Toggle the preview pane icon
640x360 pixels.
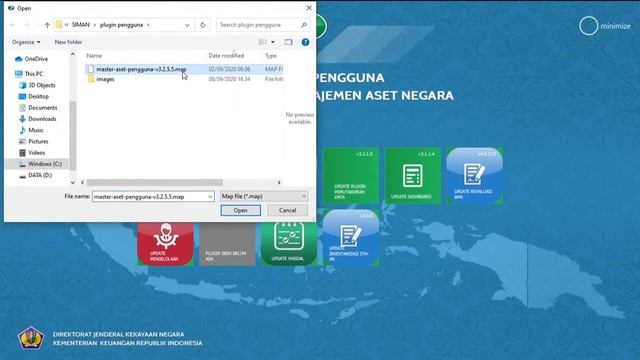288,42
